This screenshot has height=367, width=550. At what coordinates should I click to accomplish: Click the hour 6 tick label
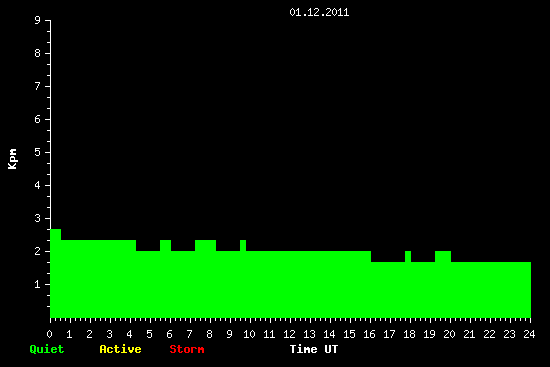tap(170, 334)
